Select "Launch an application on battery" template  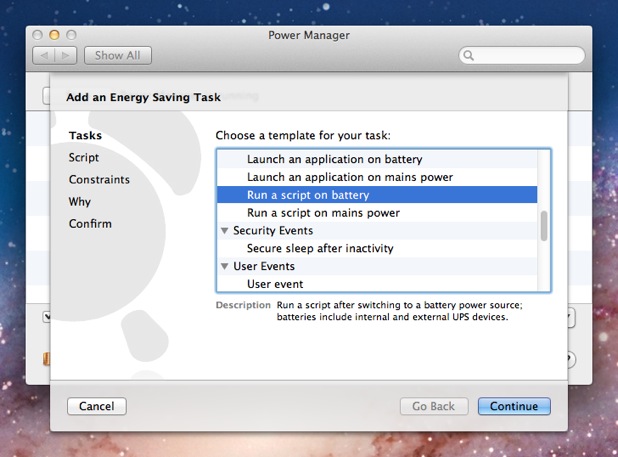(377, 159)
